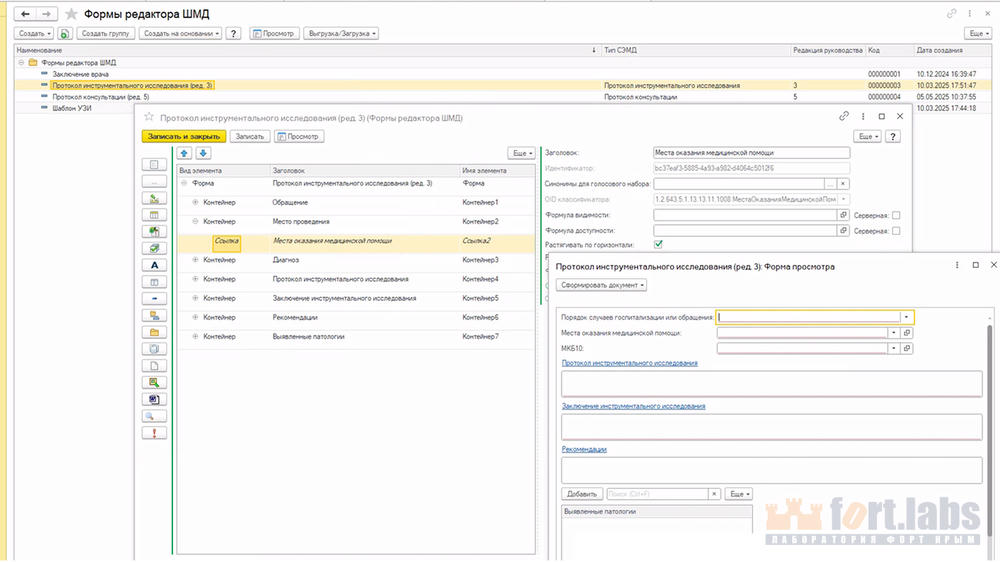Click the bold 'A' text element icon in the sidebar
The width and height of the screenshot is (1000, 562).
[x=154, y=265]
